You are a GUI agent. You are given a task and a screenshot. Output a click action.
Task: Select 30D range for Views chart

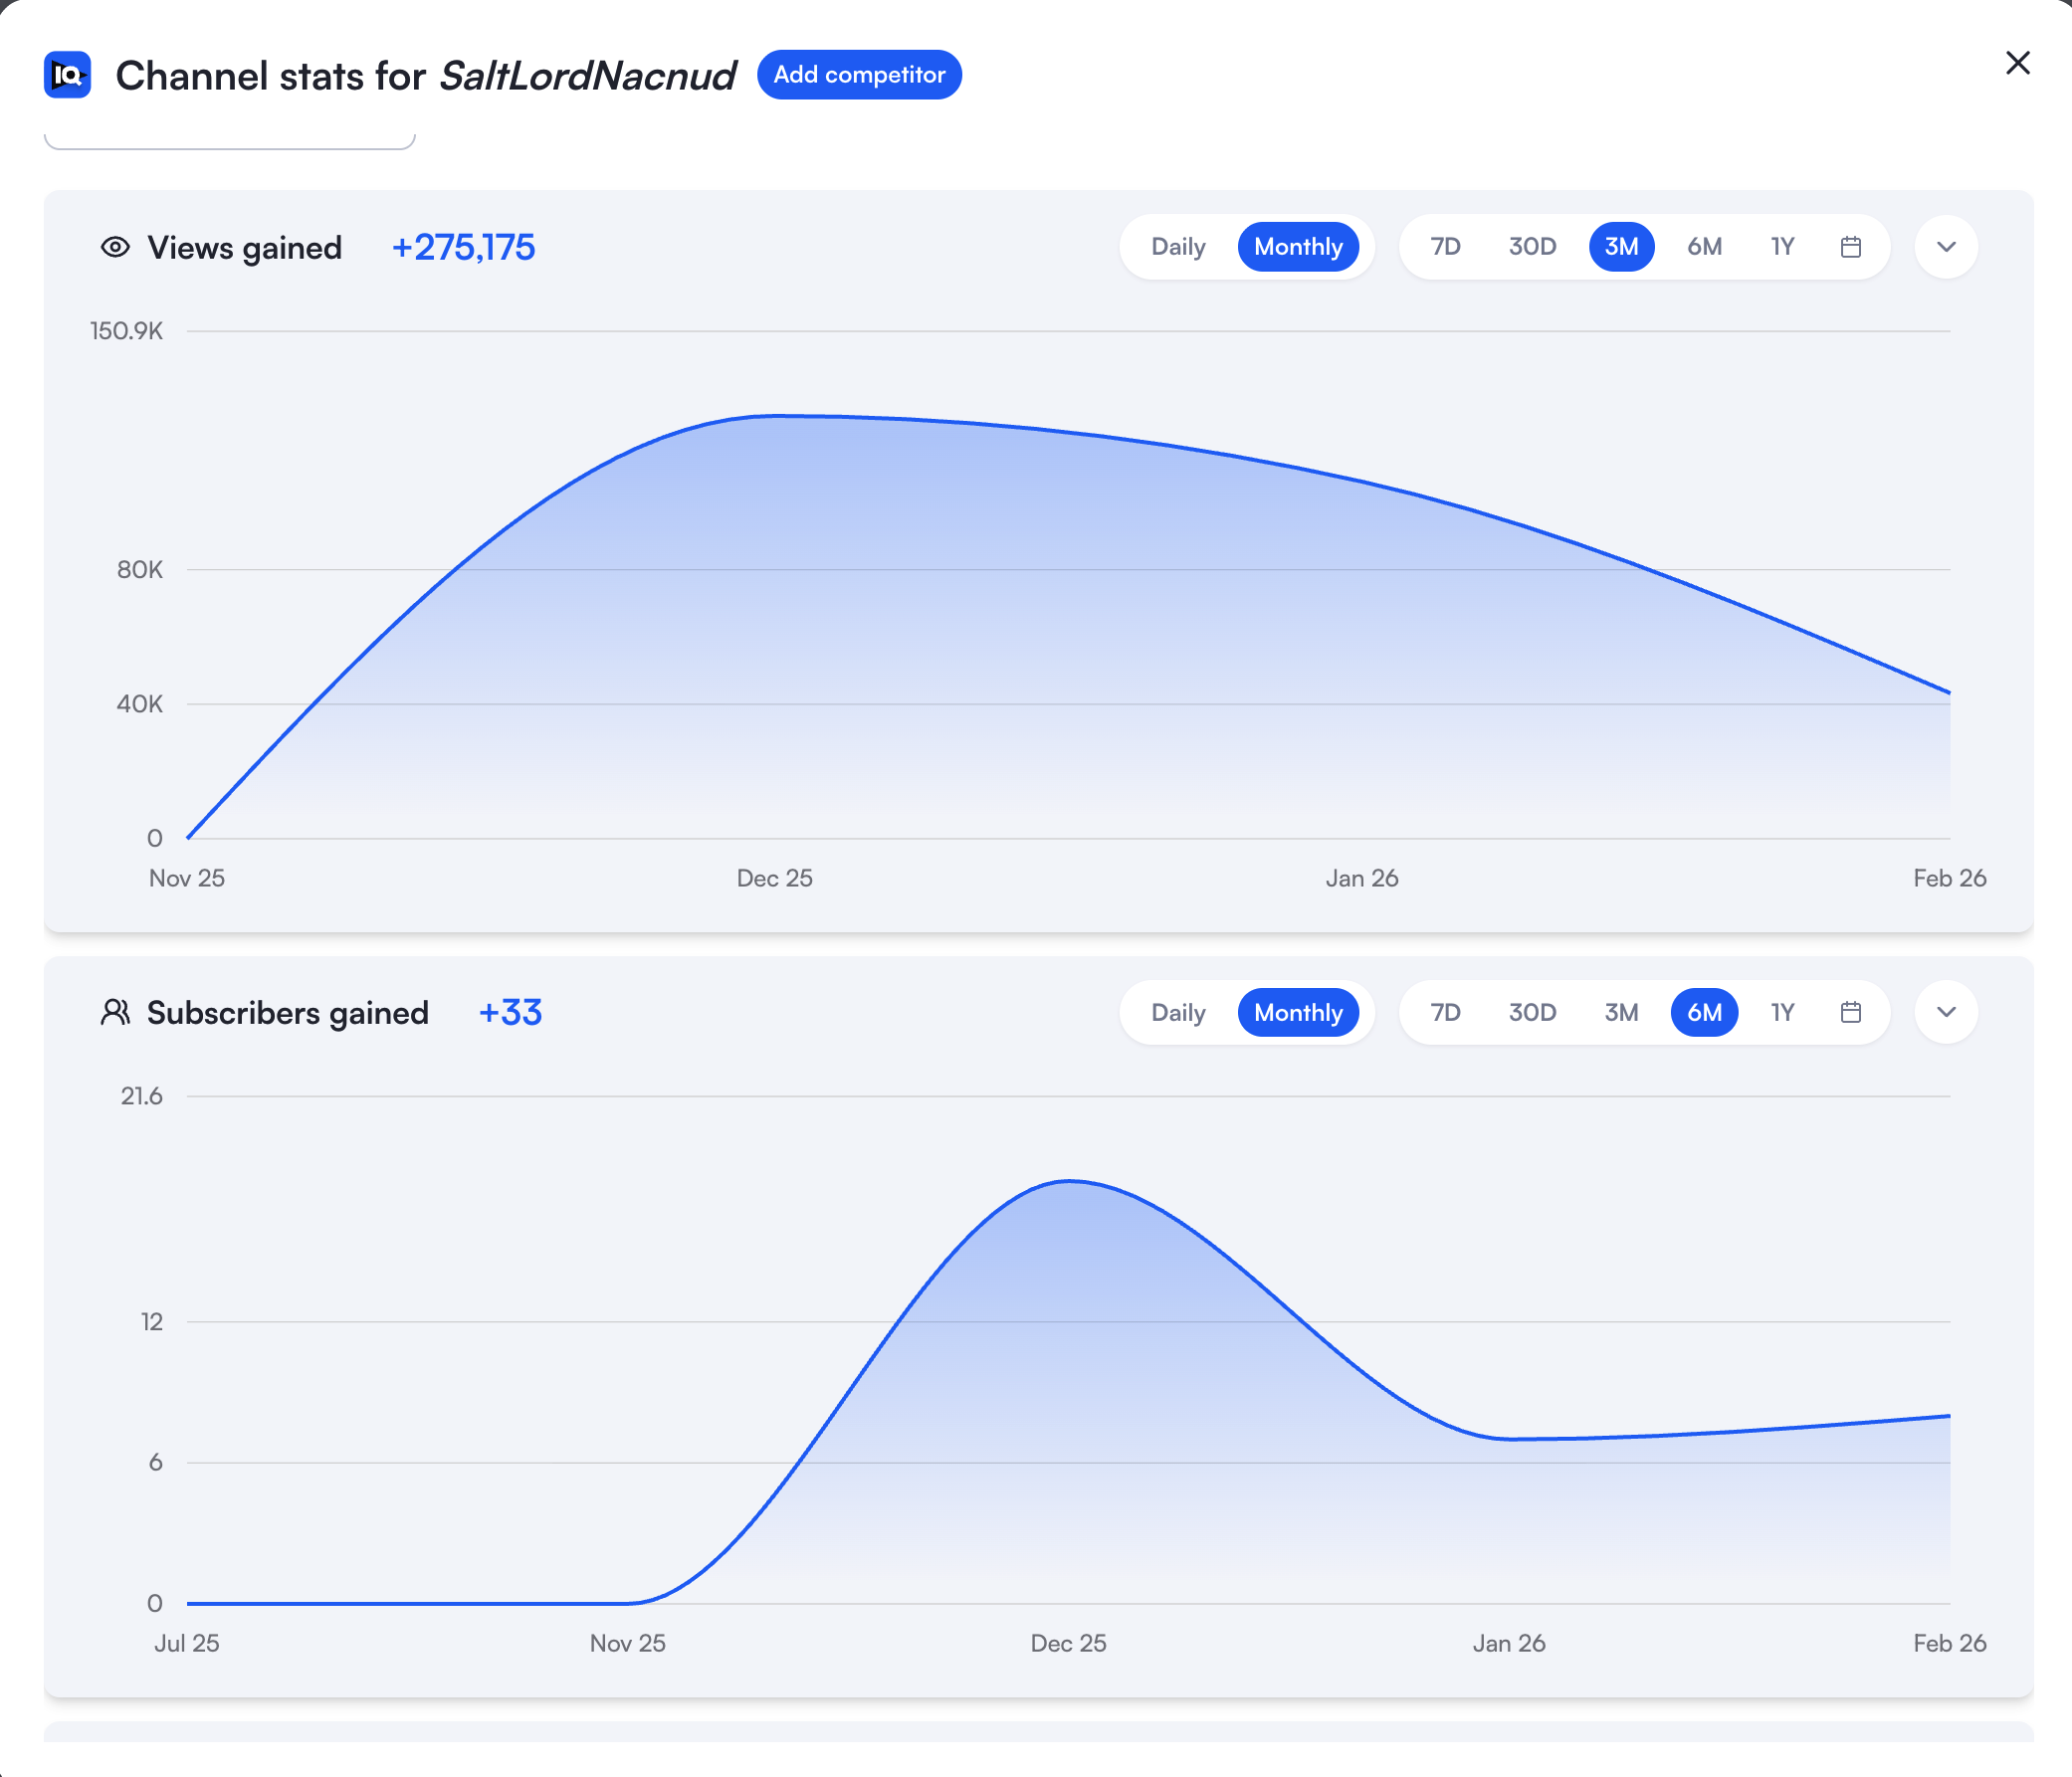click(1532, 247)
